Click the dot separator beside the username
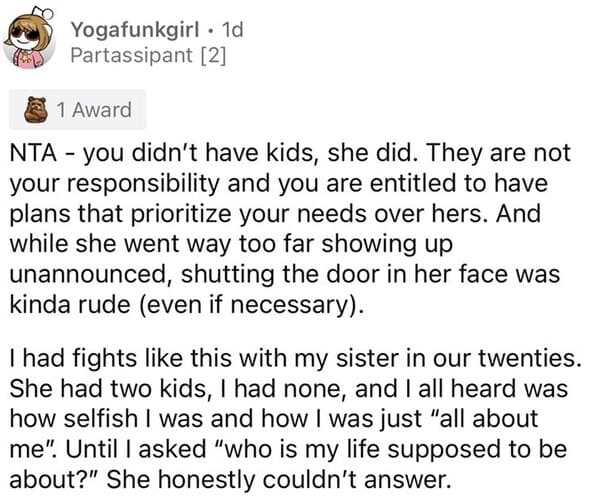 click(x=210, y=31)
